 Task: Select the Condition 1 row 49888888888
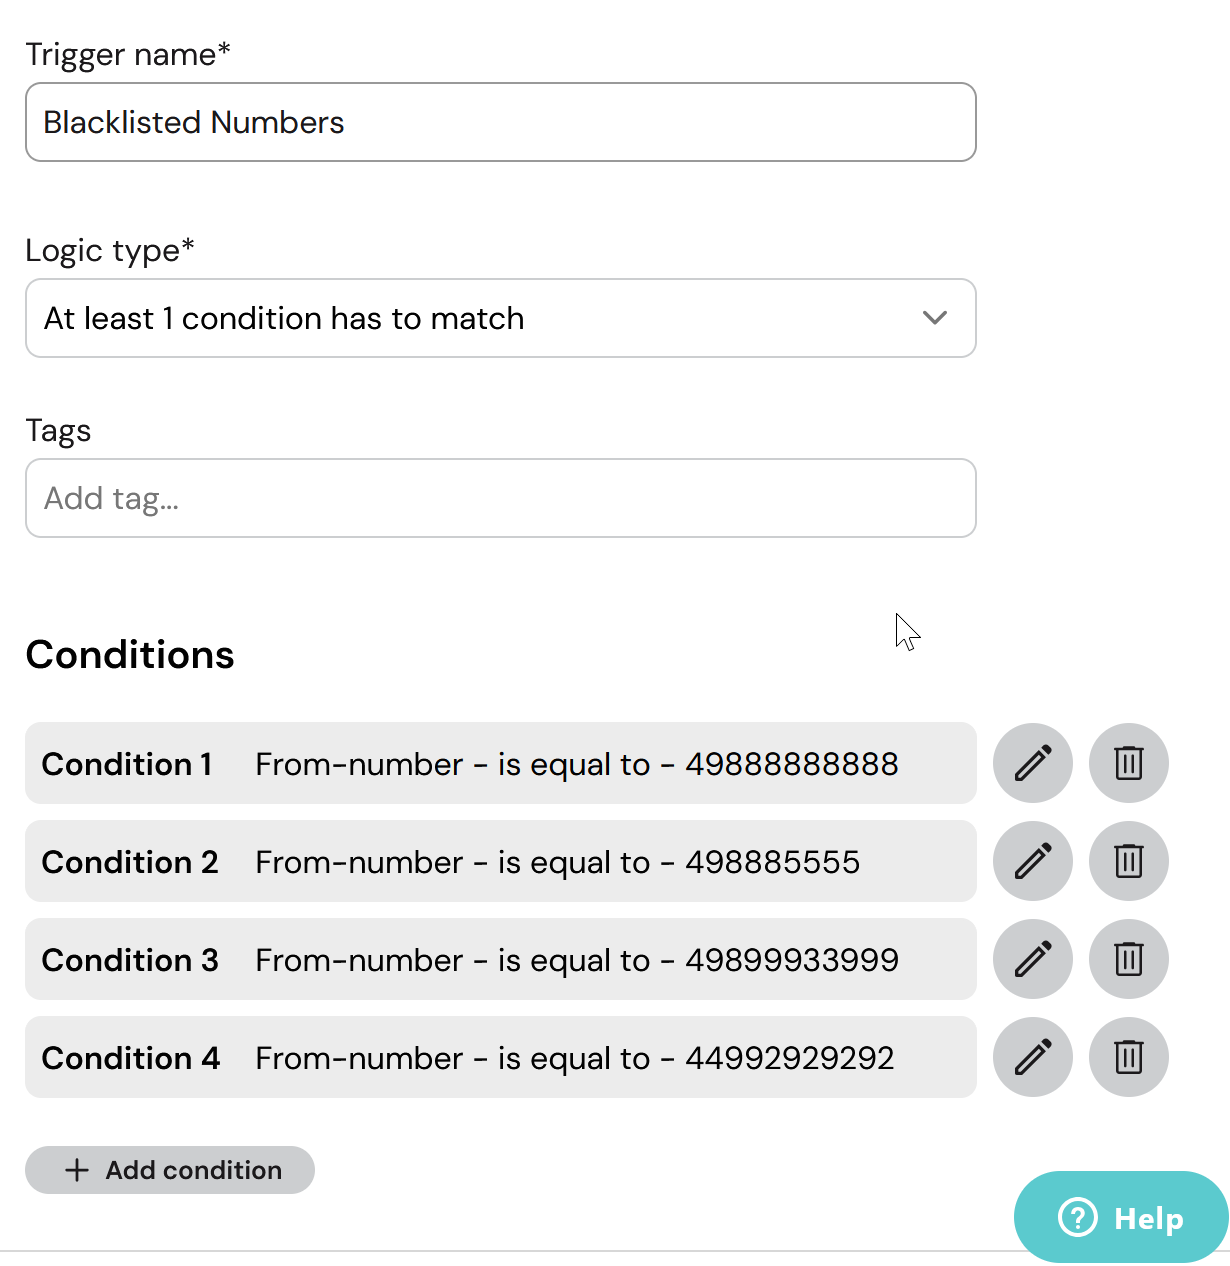[x=500, y=763]
